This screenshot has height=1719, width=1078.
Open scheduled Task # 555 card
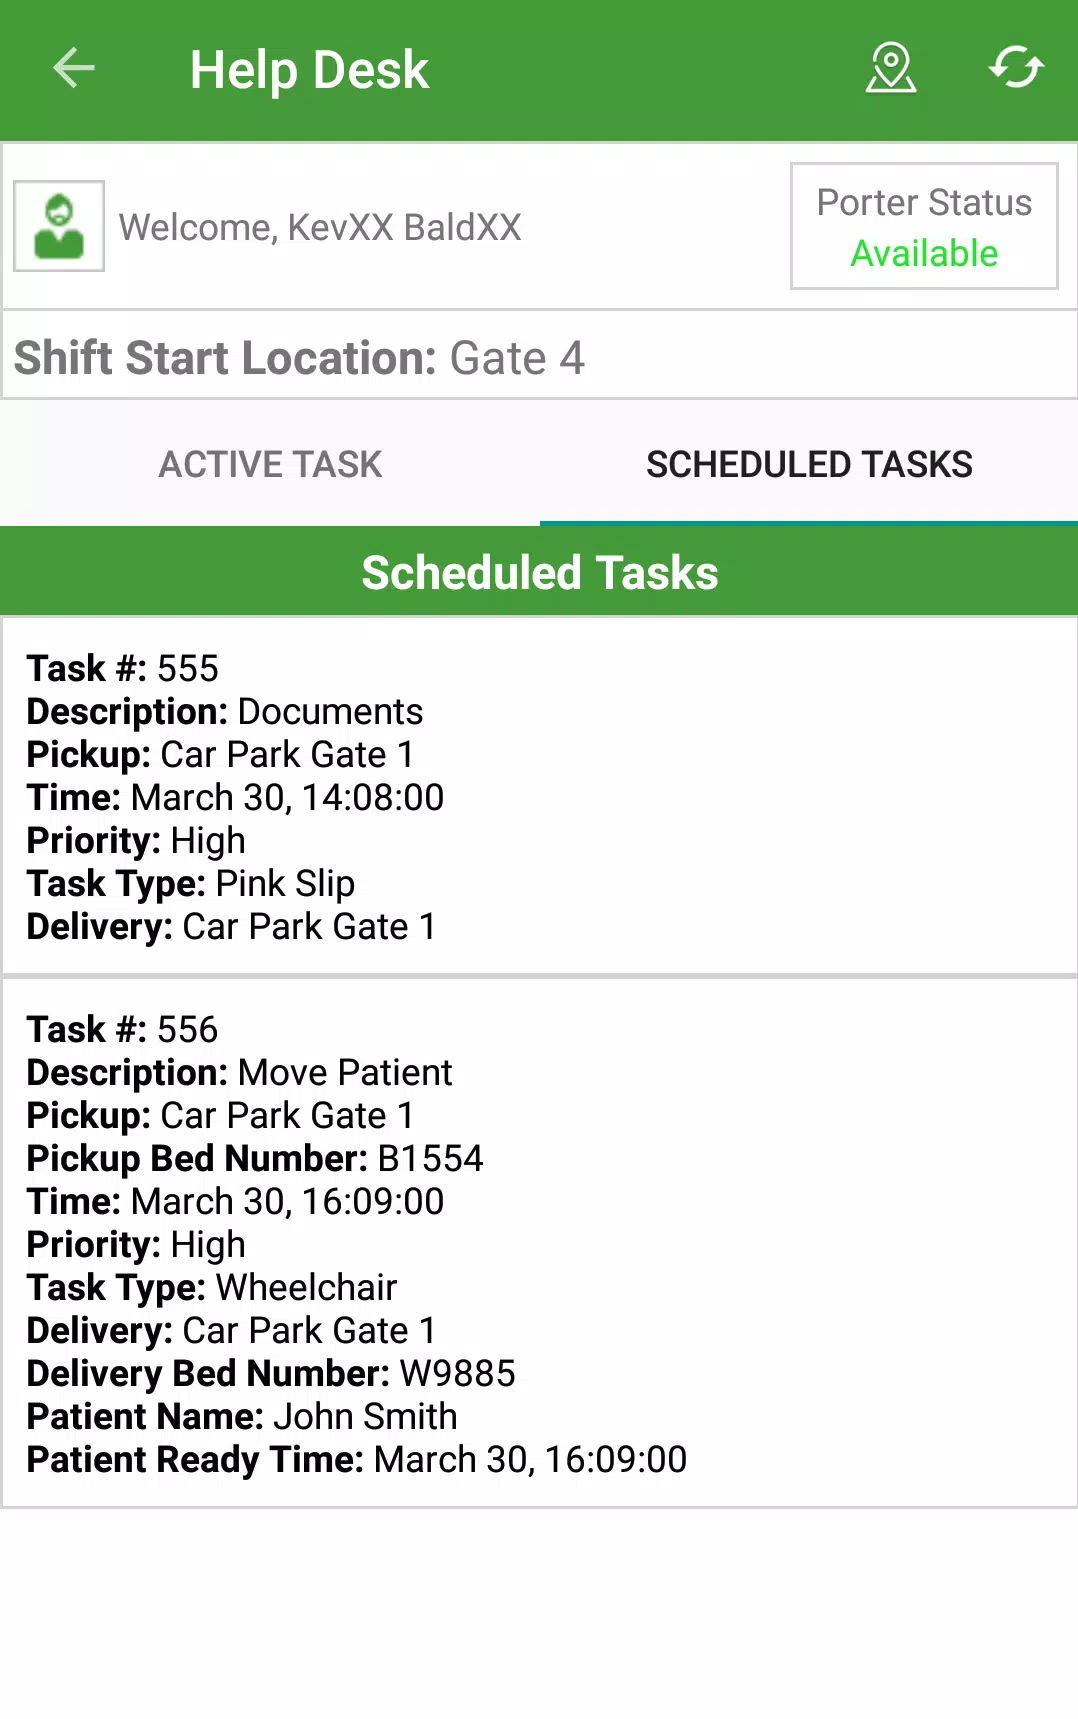(x=539, y=796)
